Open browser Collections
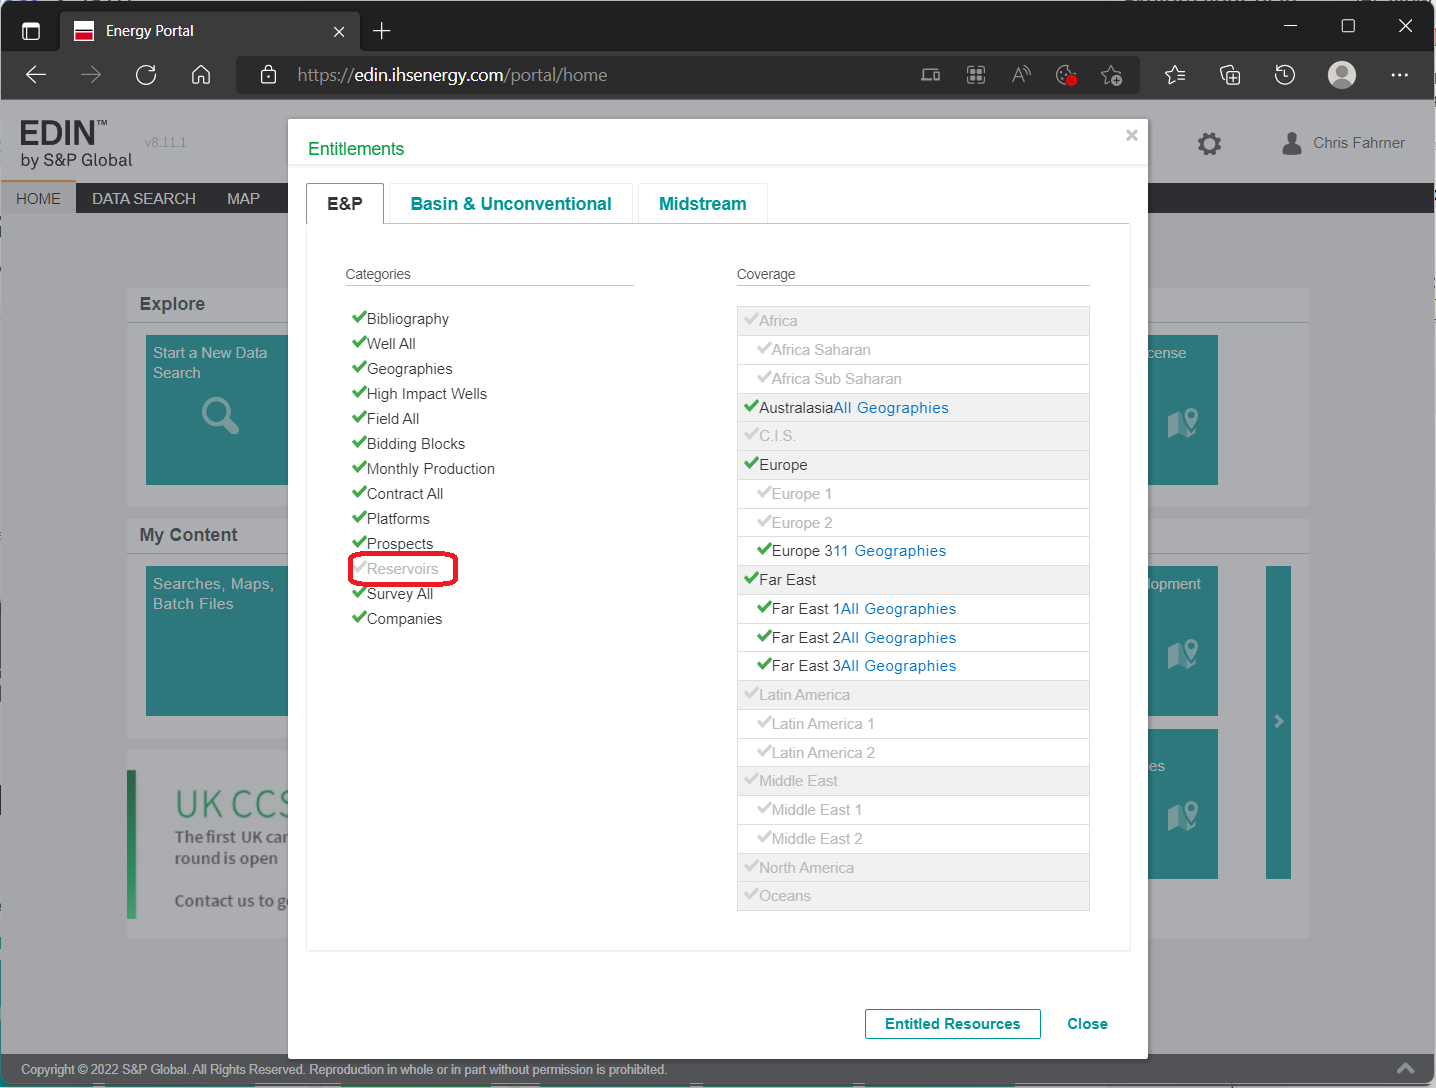 (1230, 75)
